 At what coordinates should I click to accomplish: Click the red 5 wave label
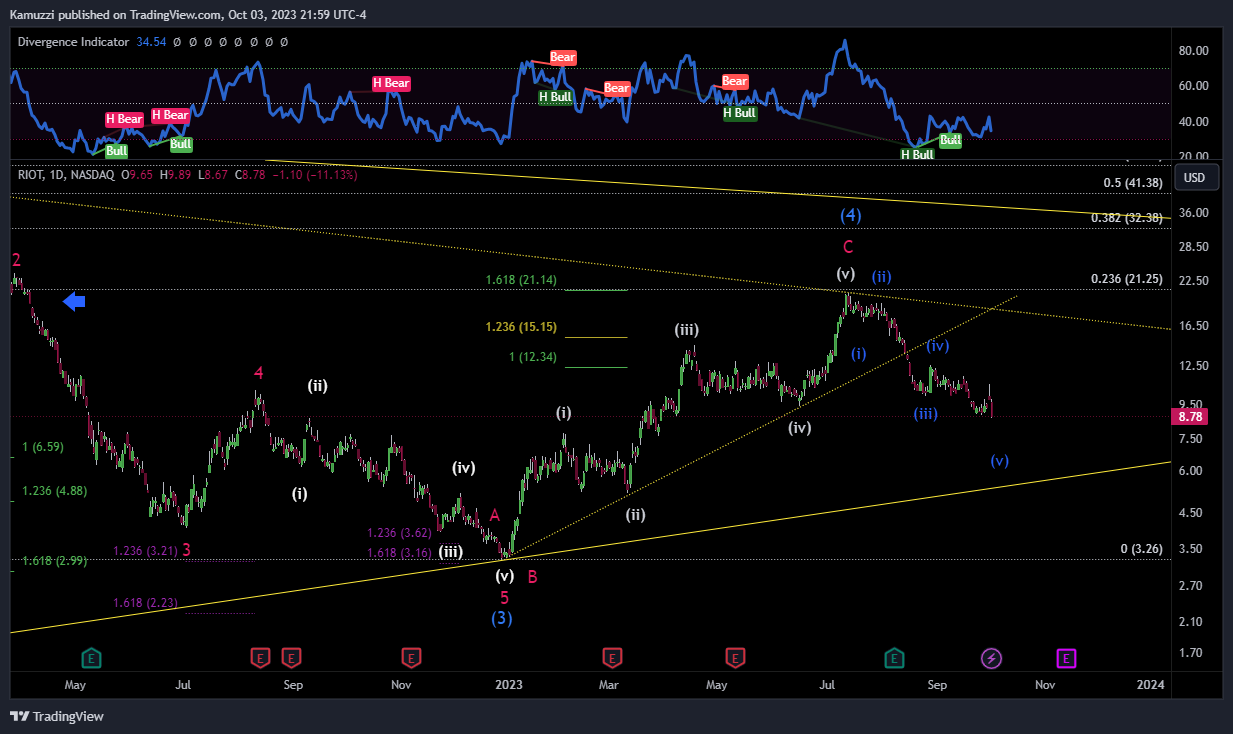click(505, 597)
